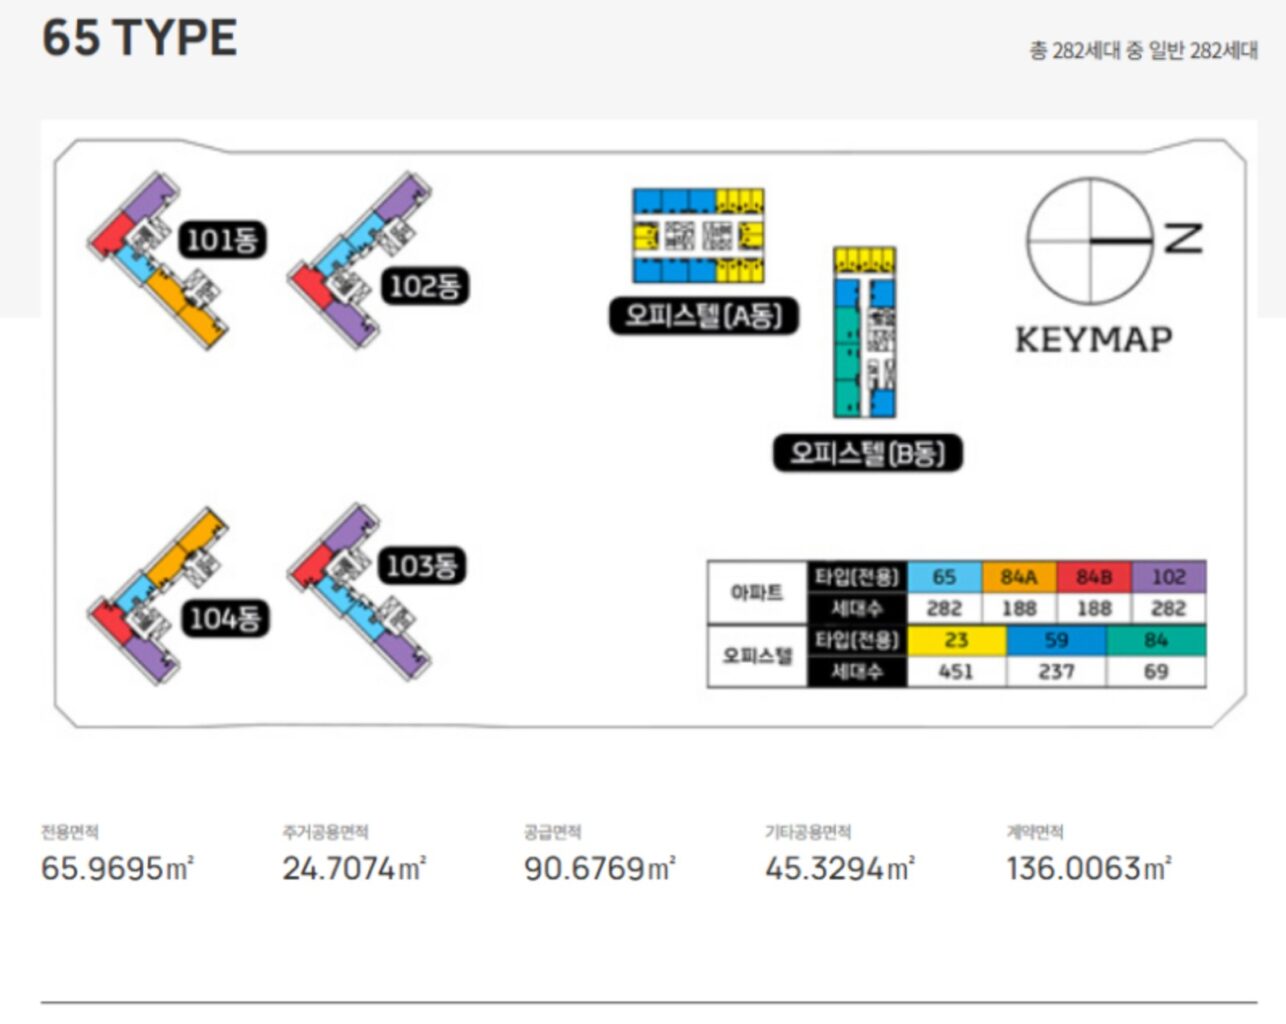Click the Officetel B-dong floor plan thumbnail
Screen dimensions: 1286x1024
(x=865, y=333)
